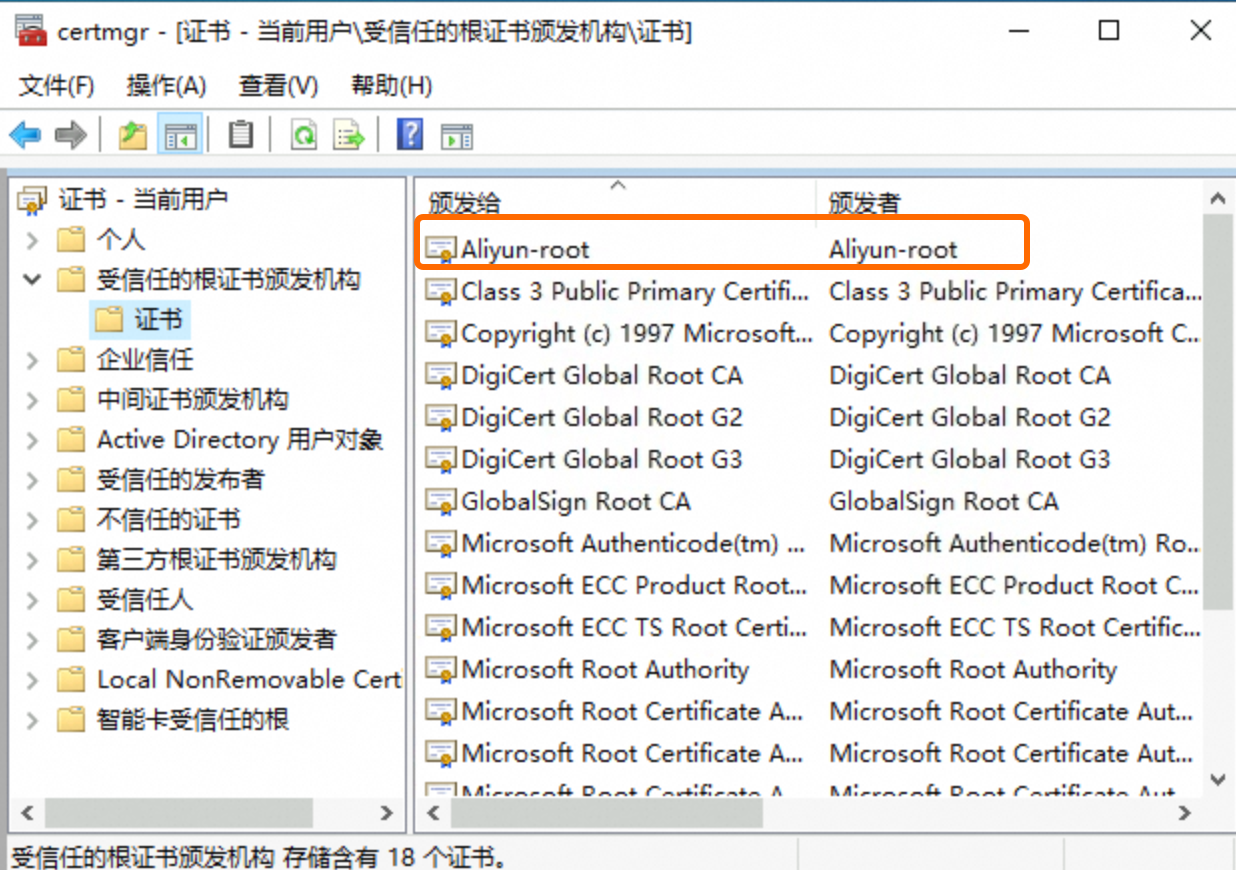Select Microsoft ECC TS Root Certi... certificate
The width and height of the screenshot is (1236, 870).
(634, 628)
